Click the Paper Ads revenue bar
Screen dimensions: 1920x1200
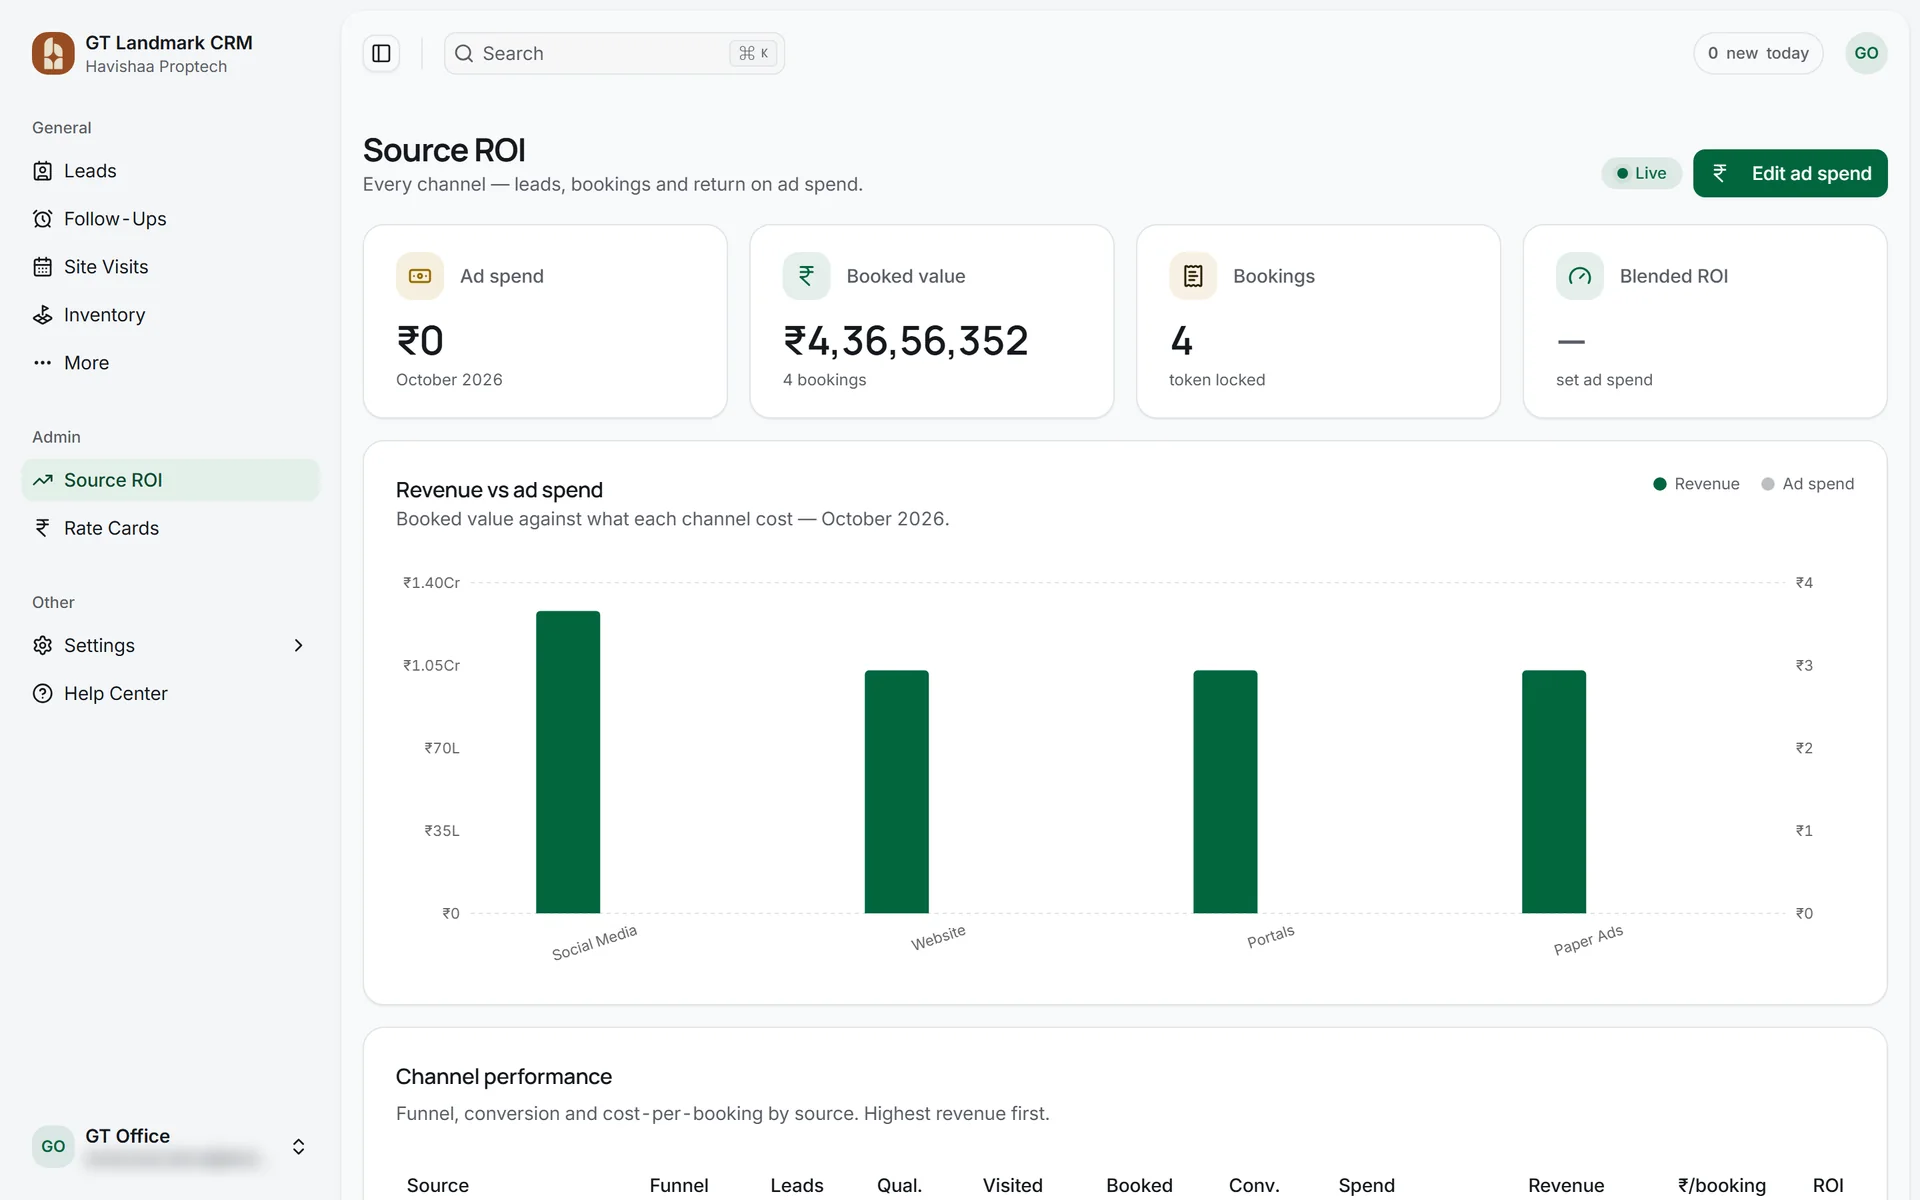(x=1554, y=791)
